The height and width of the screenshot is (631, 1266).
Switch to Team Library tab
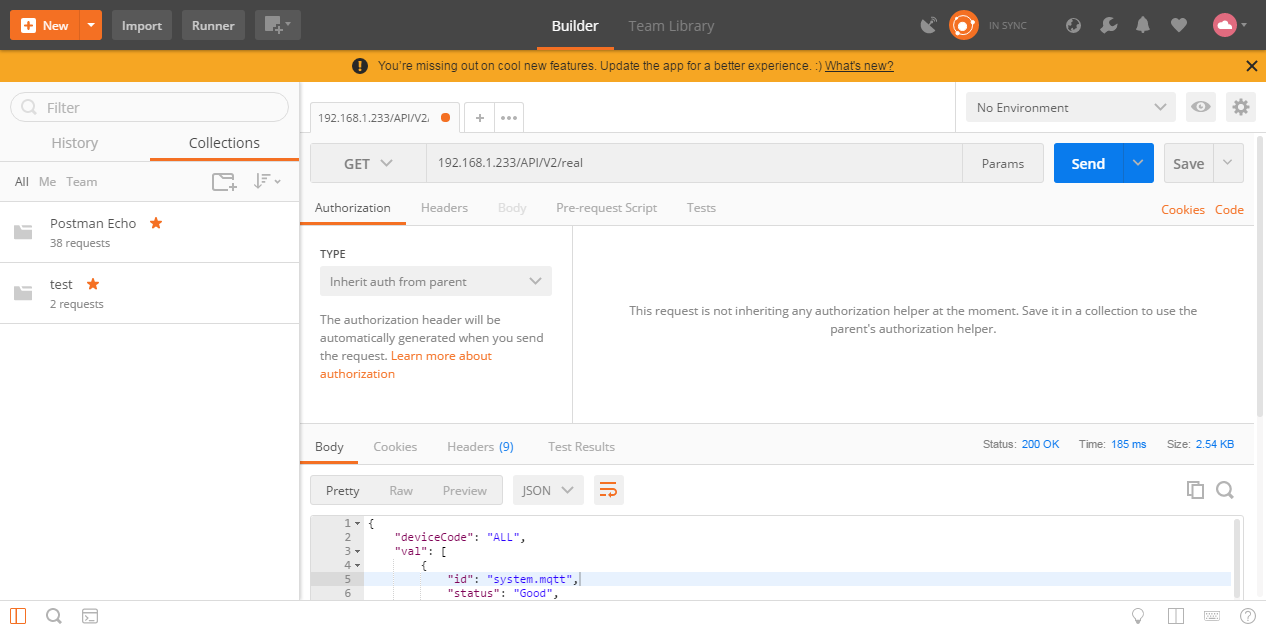click(671, 25)
